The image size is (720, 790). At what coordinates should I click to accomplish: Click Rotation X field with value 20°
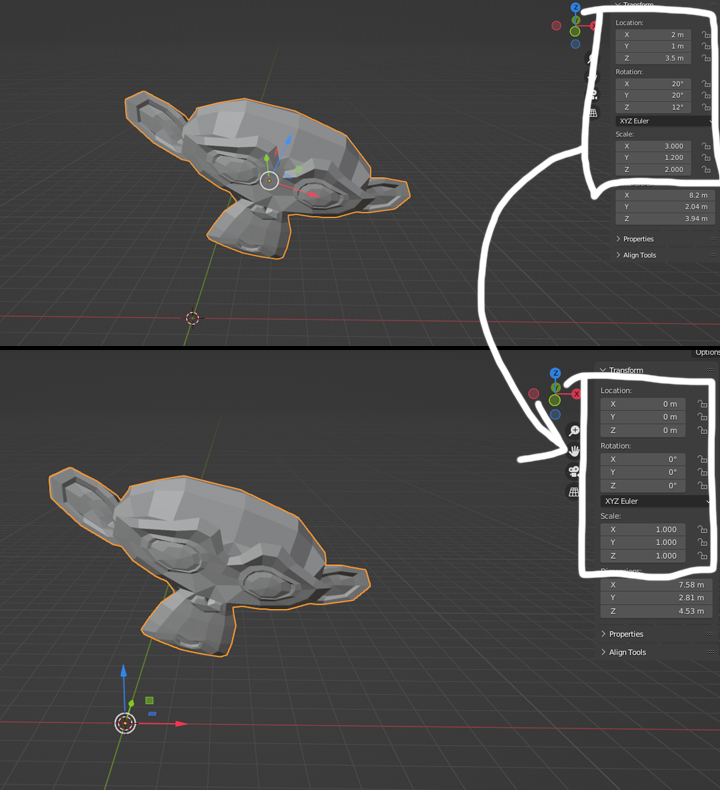tap(653, 84)
